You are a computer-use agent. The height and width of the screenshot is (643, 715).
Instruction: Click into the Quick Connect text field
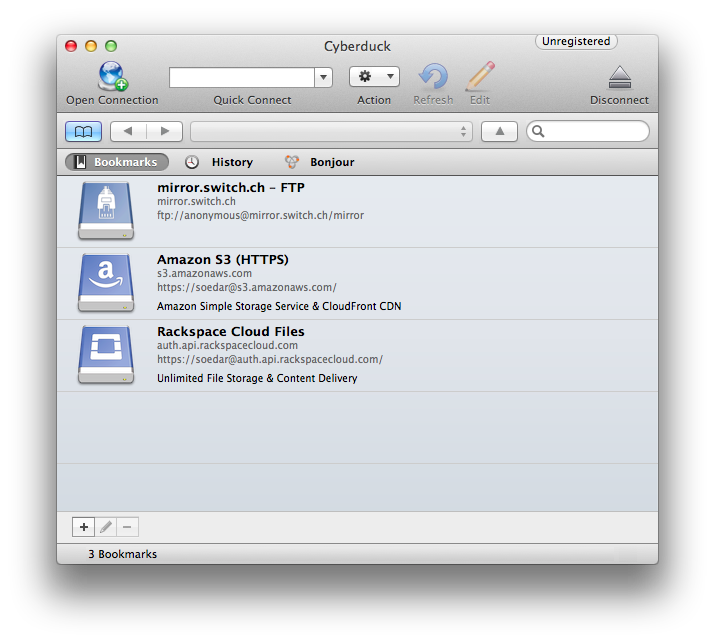pyautogui.click(x=242, y=77)
